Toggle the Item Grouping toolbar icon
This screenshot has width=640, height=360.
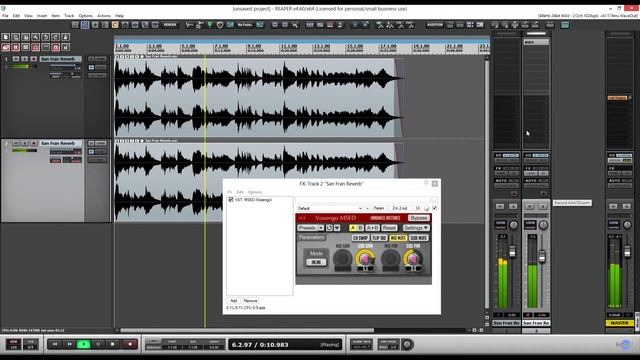point(16,47)
